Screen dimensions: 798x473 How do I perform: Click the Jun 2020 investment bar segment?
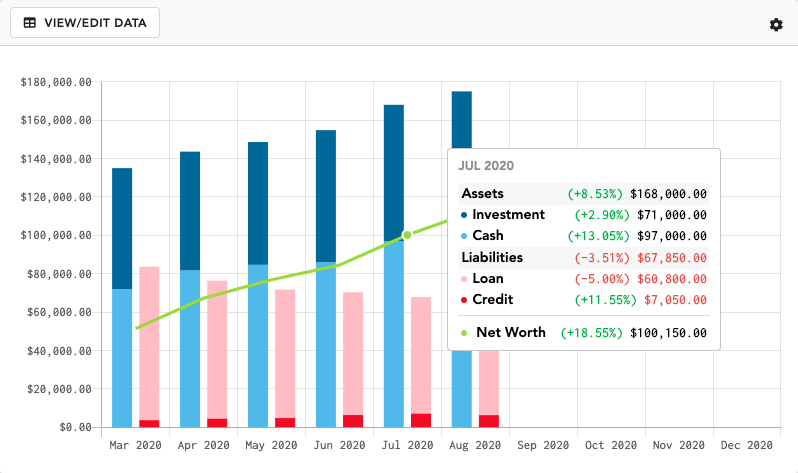click(326, 196)
